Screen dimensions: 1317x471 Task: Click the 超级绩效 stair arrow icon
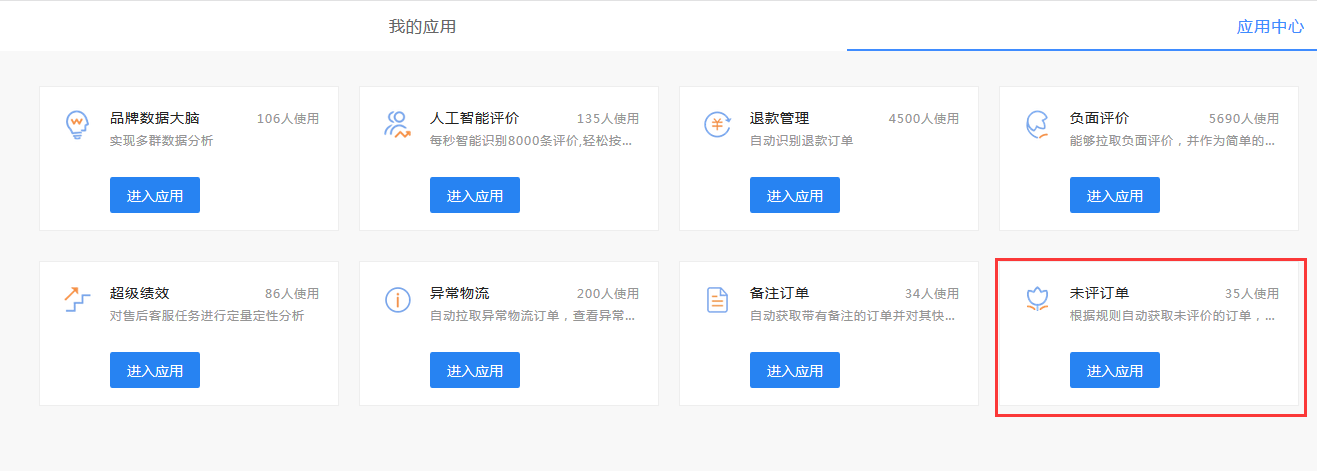pos(78,299)
